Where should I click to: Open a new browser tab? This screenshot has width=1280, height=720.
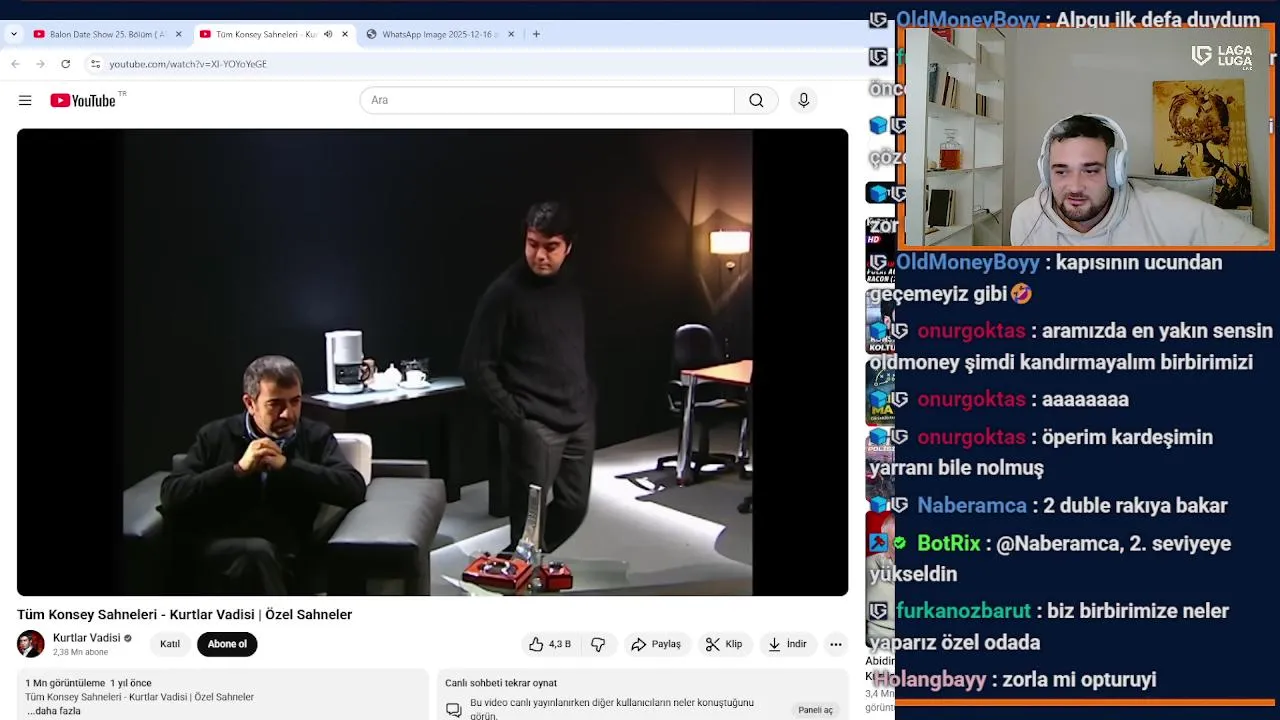[536, 34]
